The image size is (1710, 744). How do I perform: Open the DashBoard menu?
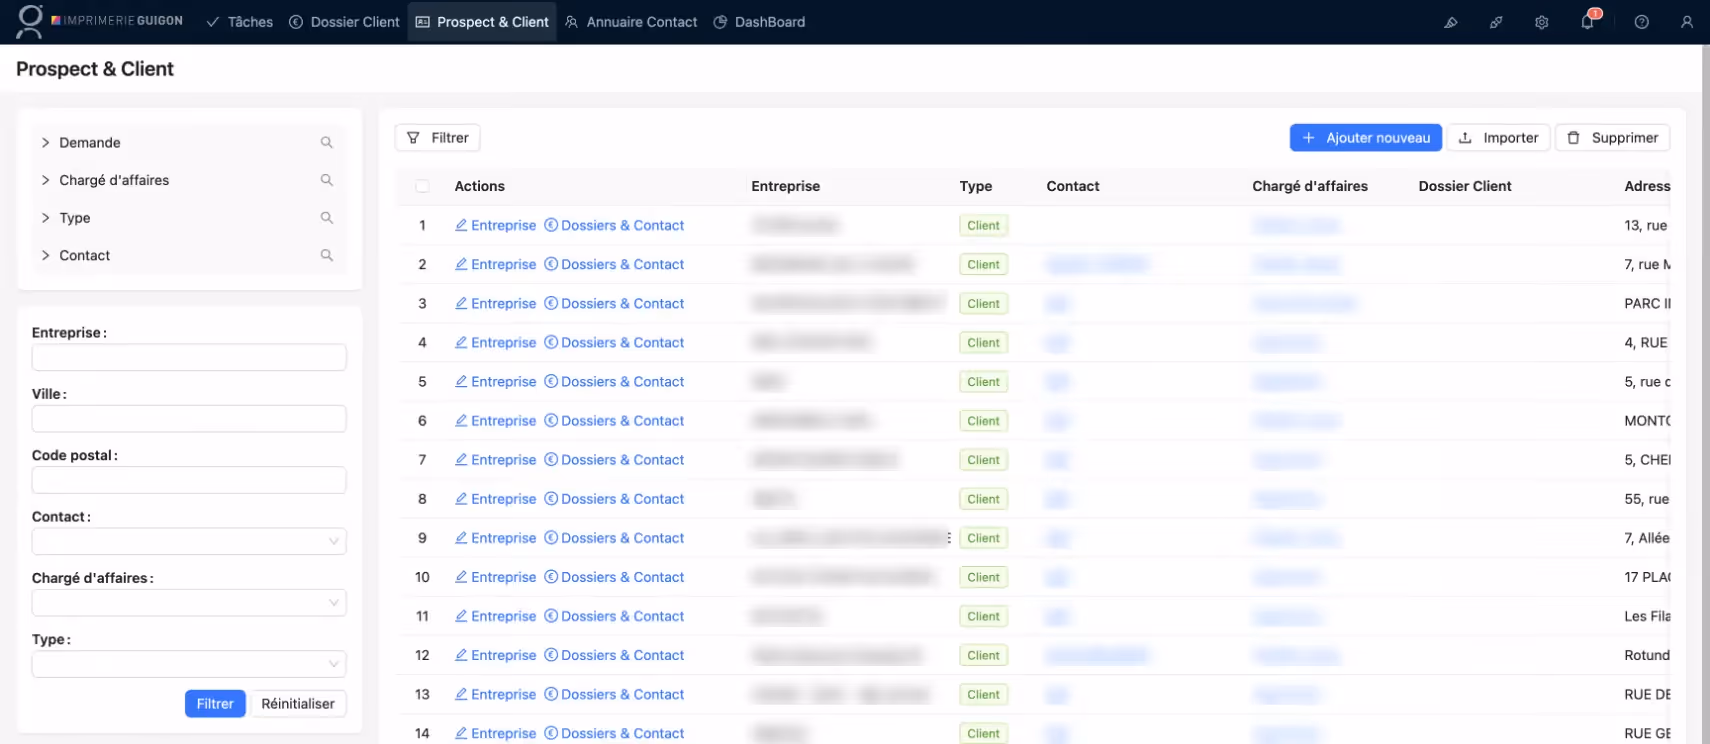pos(759,22)
